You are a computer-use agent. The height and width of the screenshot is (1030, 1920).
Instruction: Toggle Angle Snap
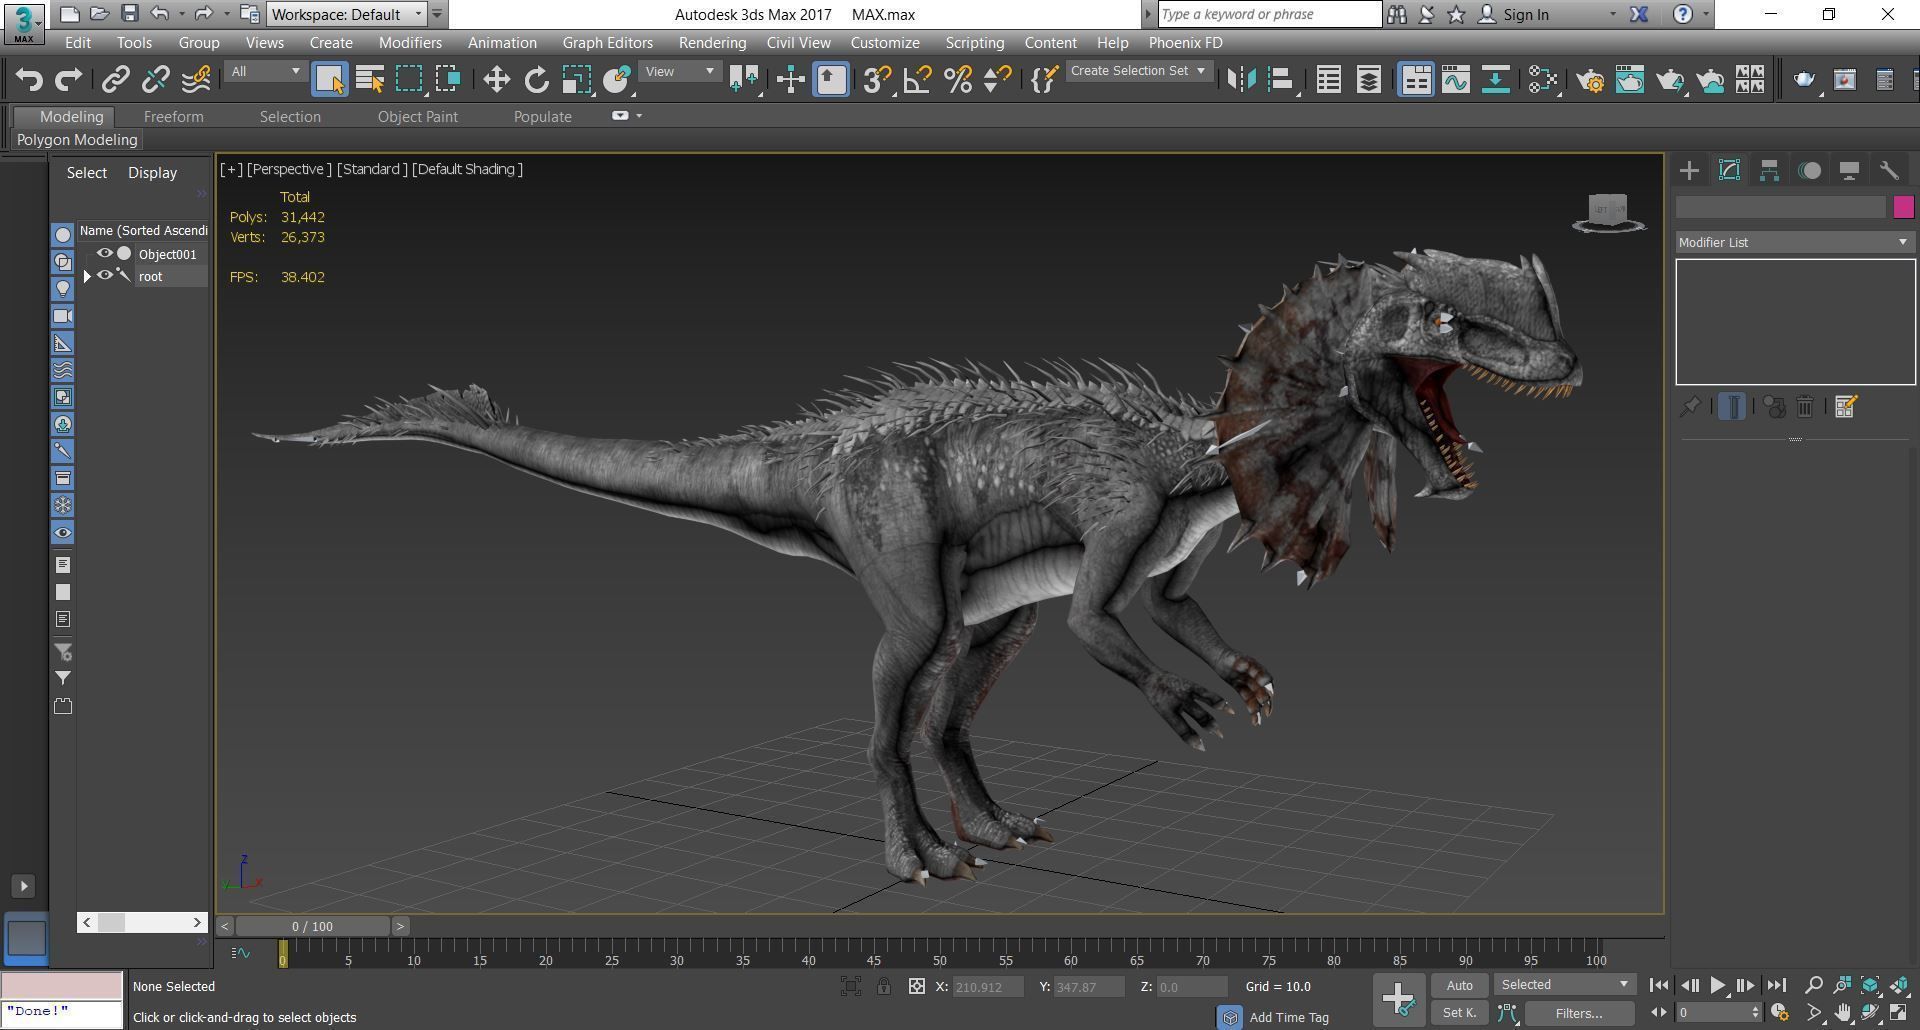point(917,79)
